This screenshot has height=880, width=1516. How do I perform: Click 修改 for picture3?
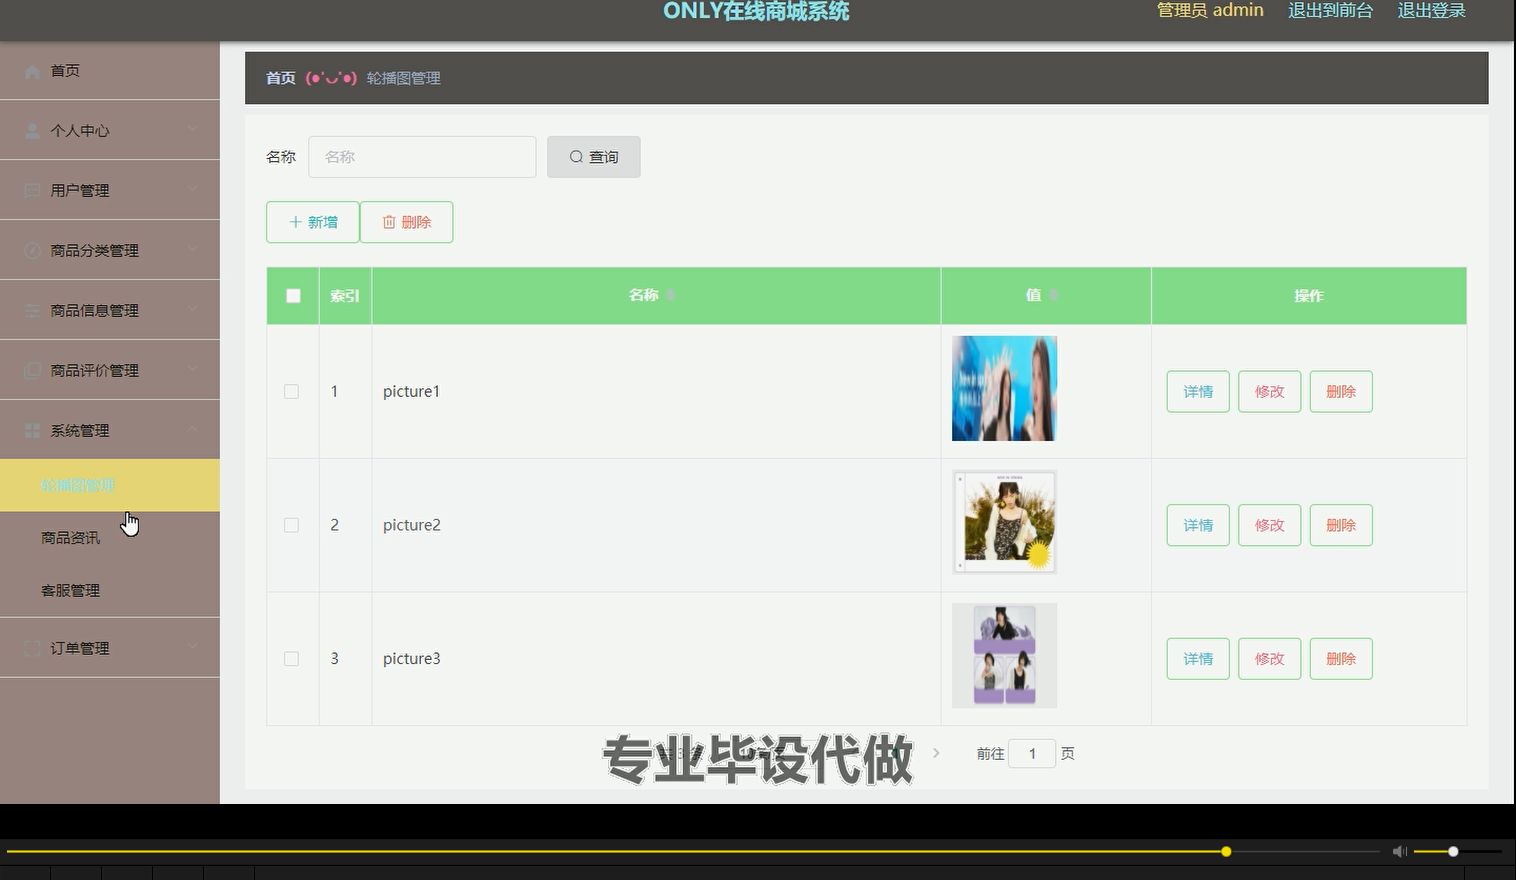pyautogui.click(x=1269, y=659)
